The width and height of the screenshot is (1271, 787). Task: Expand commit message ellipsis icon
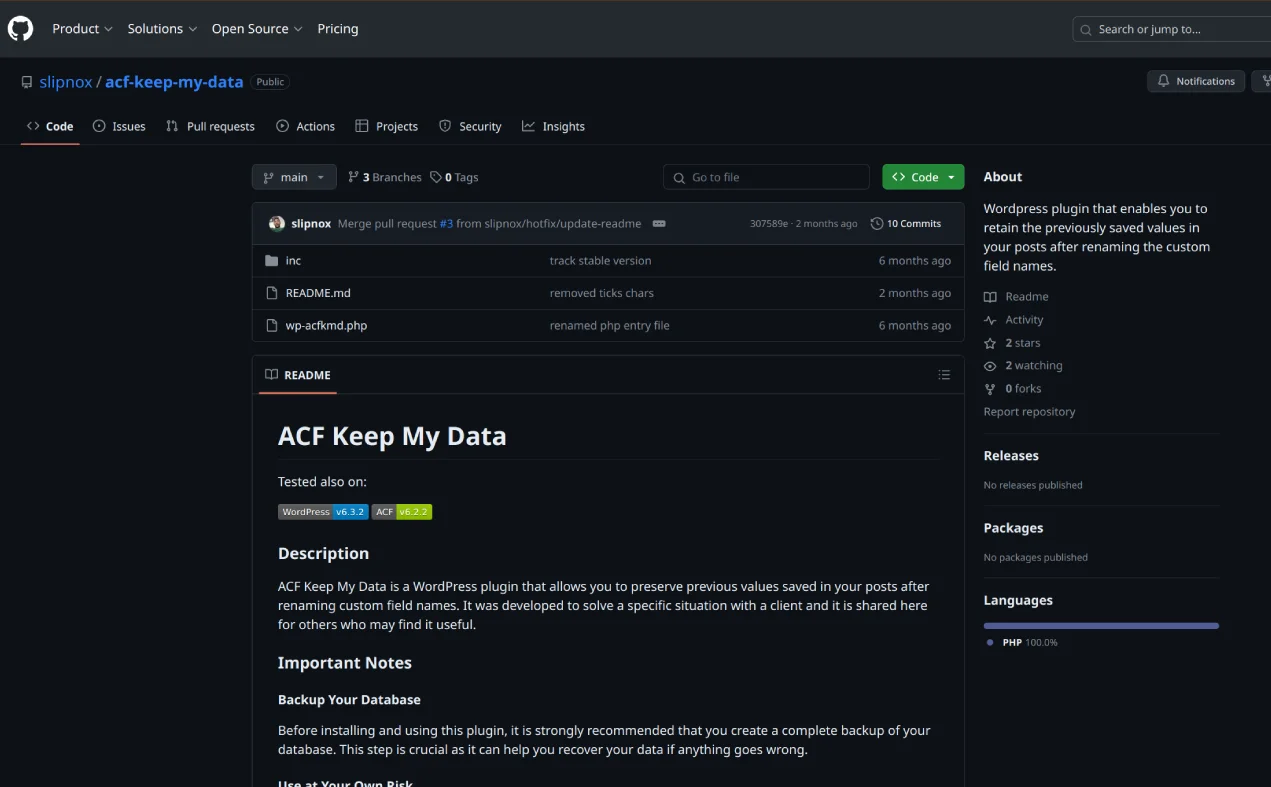659,223
